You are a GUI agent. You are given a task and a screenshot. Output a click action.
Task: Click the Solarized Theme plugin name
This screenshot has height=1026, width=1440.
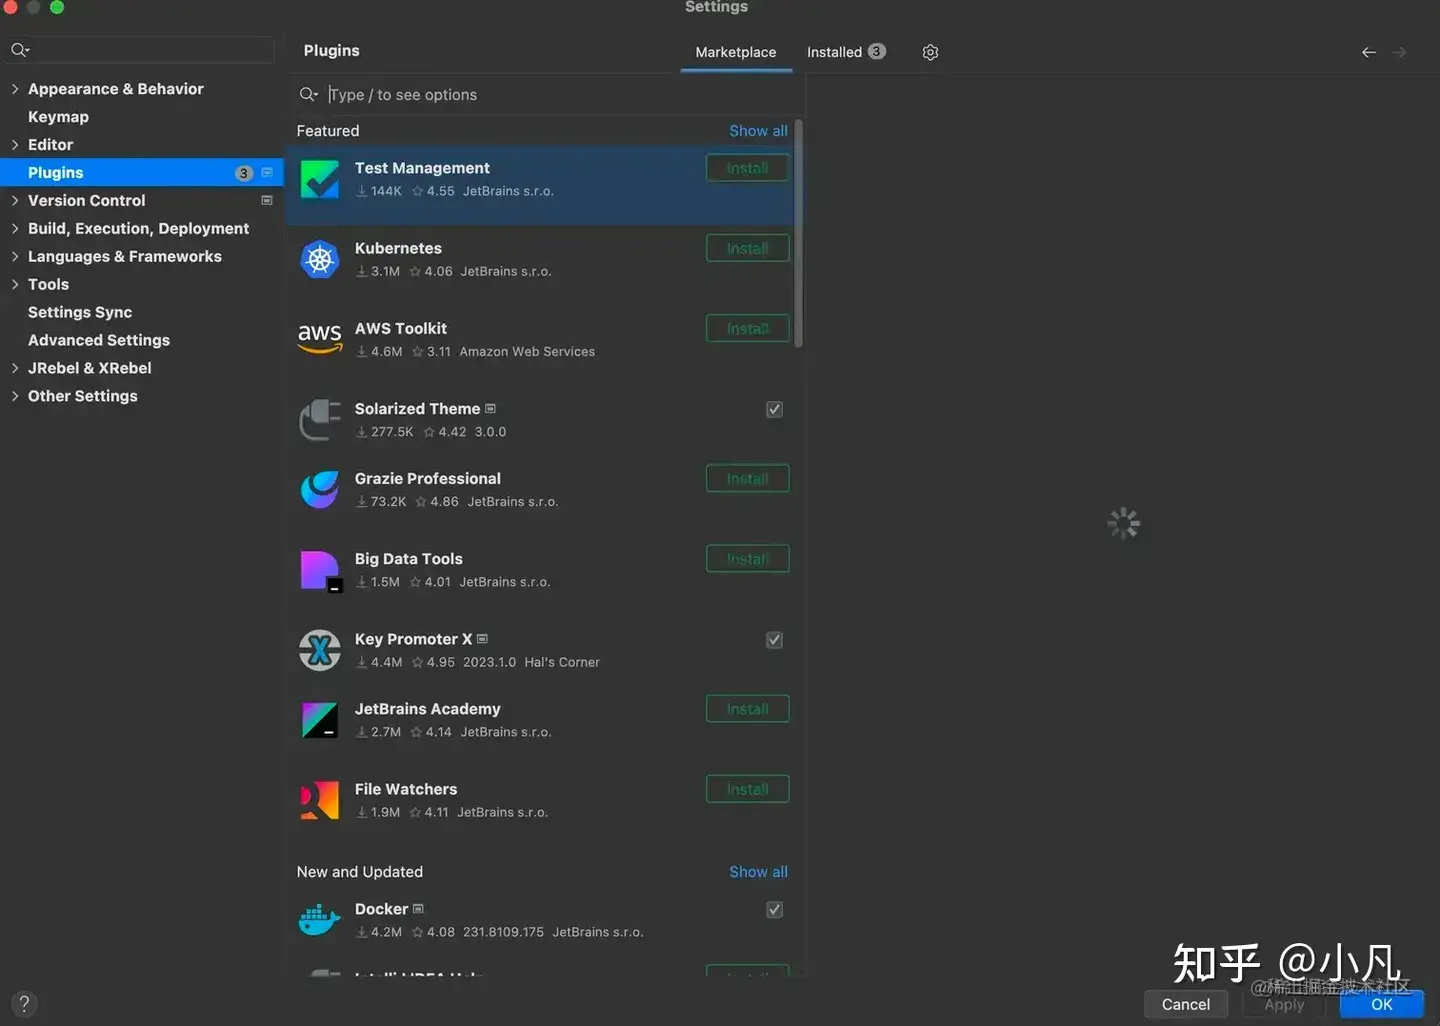point(417,409)
